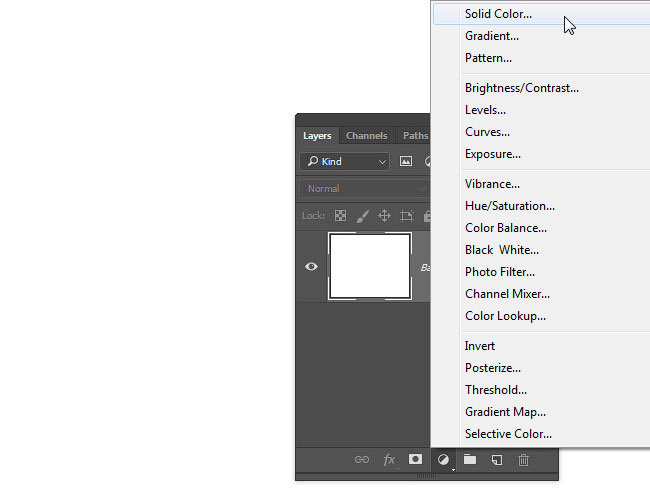Switch to the Layers tab

pyautogui.click(x=317, y=136)
